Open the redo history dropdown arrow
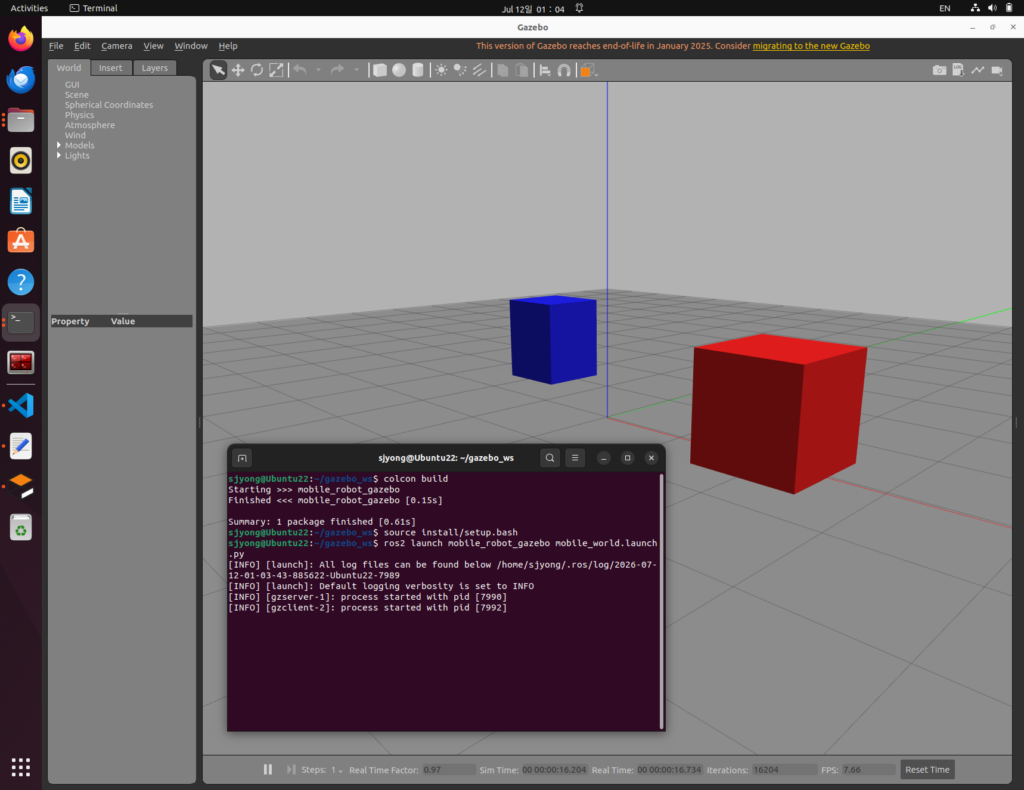 [x=357, y=70]
